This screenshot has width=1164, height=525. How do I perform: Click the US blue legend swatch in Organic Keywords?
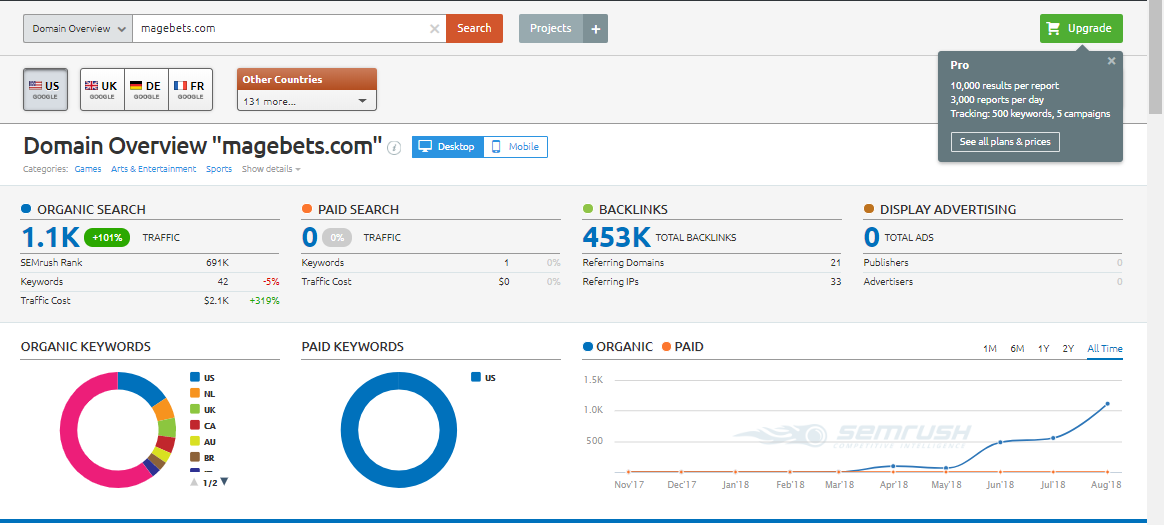(x=195, y=377)
